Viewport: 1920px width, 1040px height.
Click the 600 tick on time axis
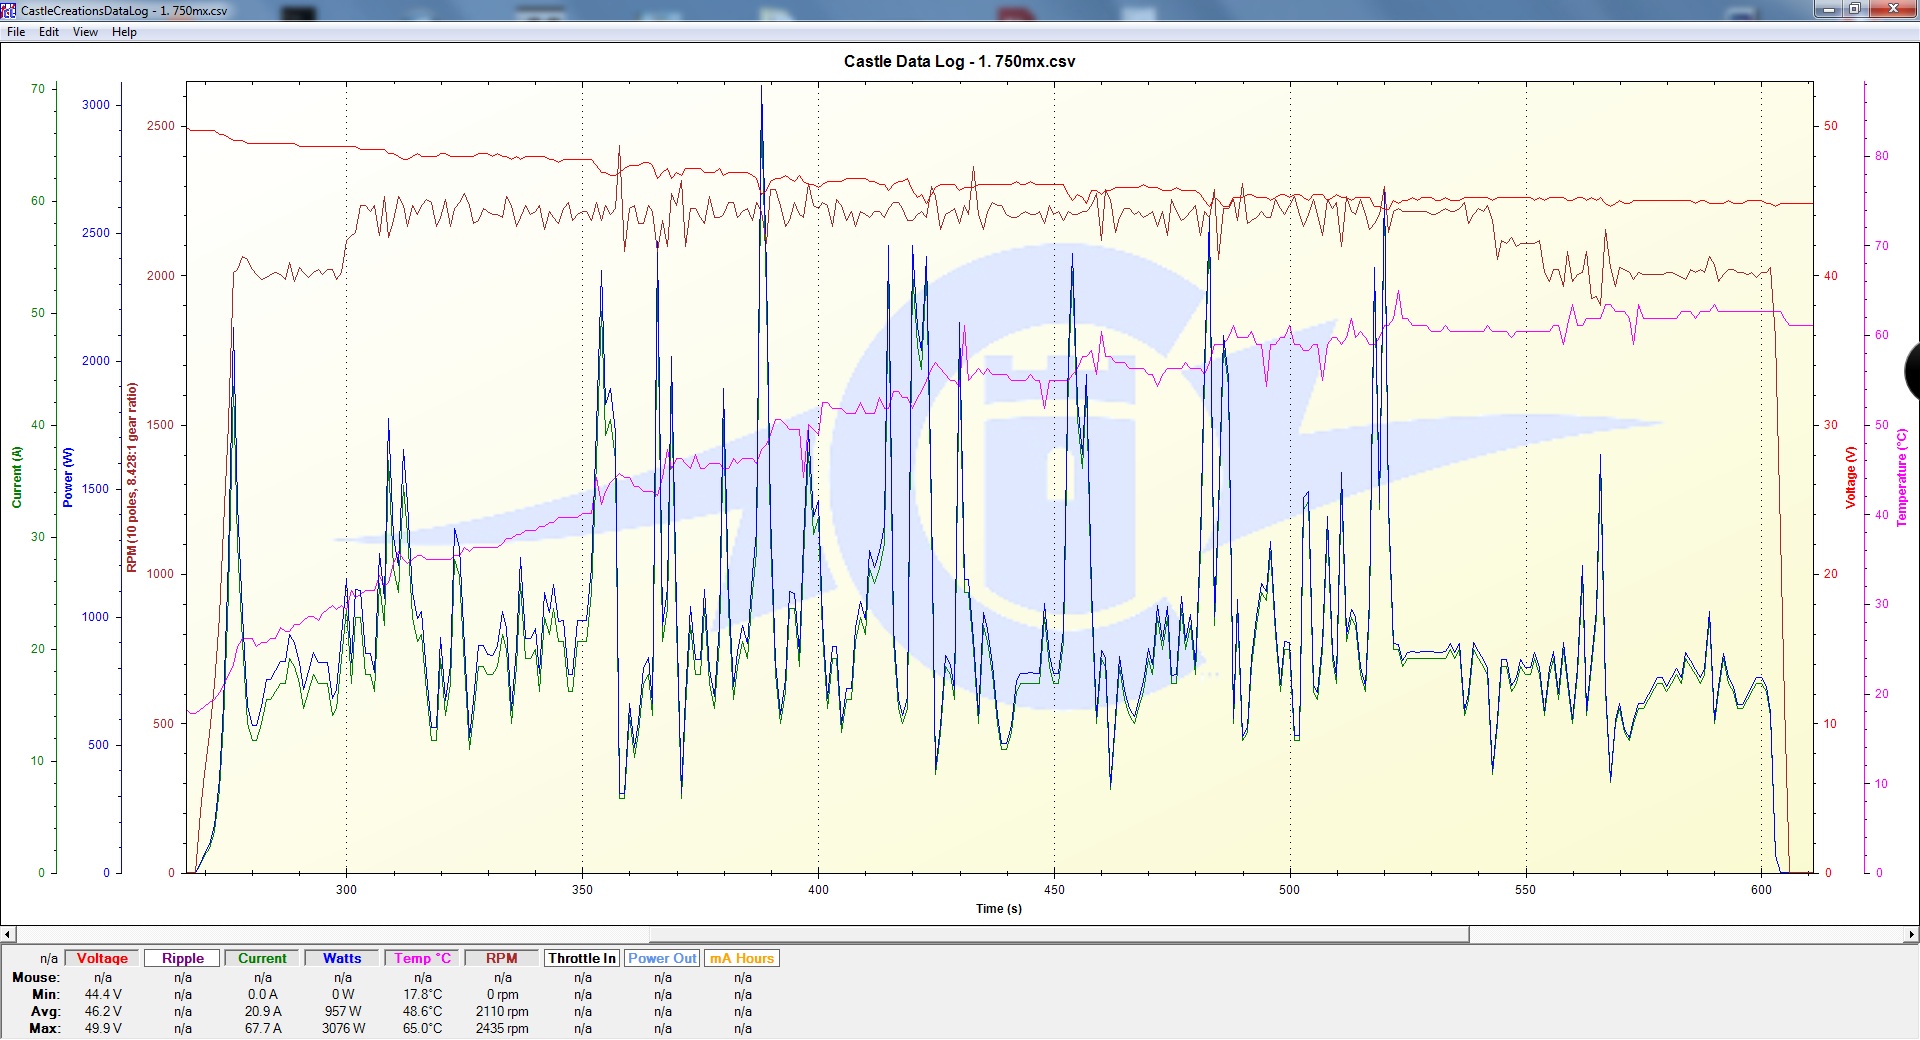[x=1761, y=889]
